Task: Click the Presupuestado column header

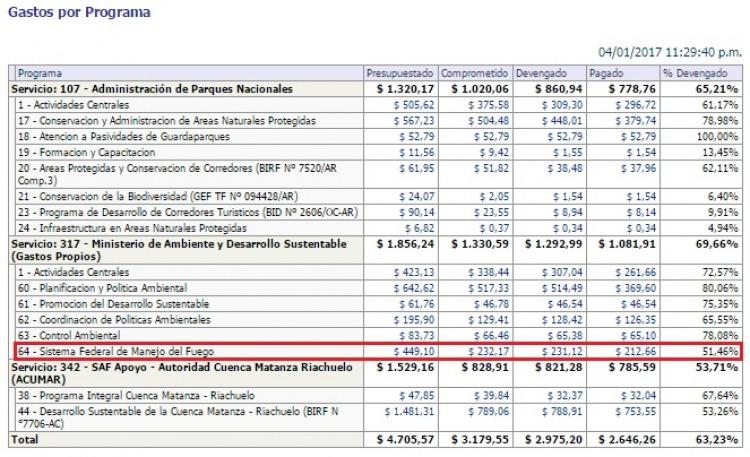Action: click(400, 73)
